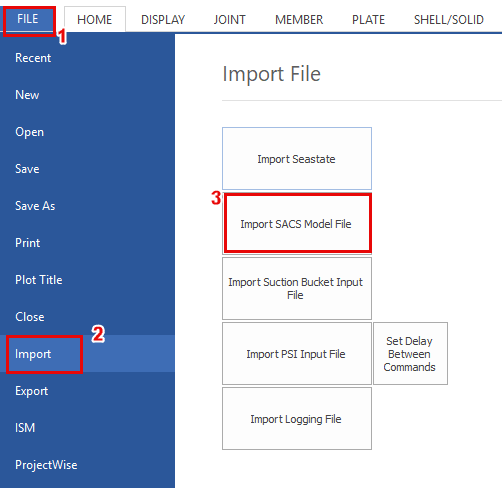The height and width of the screenshot is (488, 502).
Task: Click Import PSI Input File button
Action: click(297, 354)
